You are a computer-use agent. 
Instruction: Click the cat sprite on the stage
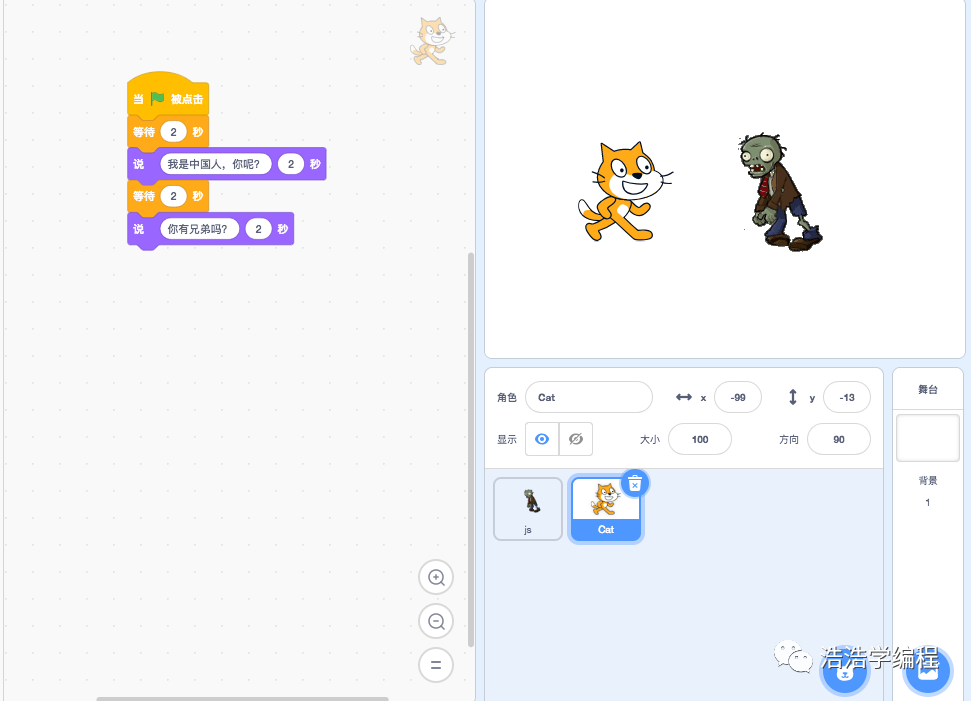(x=625, y=191)
